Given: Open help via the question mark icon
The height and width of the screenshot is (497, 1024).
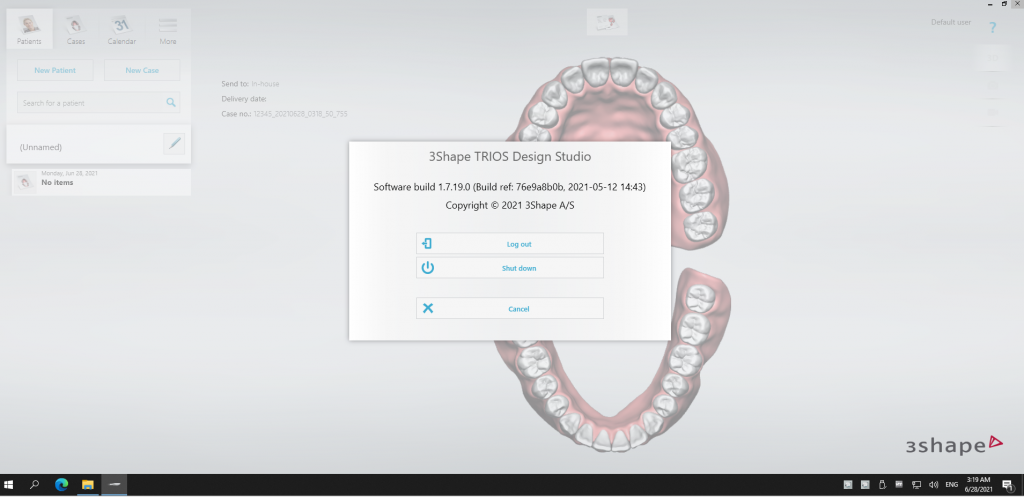Looking at the screenshot, I should 992,28.
